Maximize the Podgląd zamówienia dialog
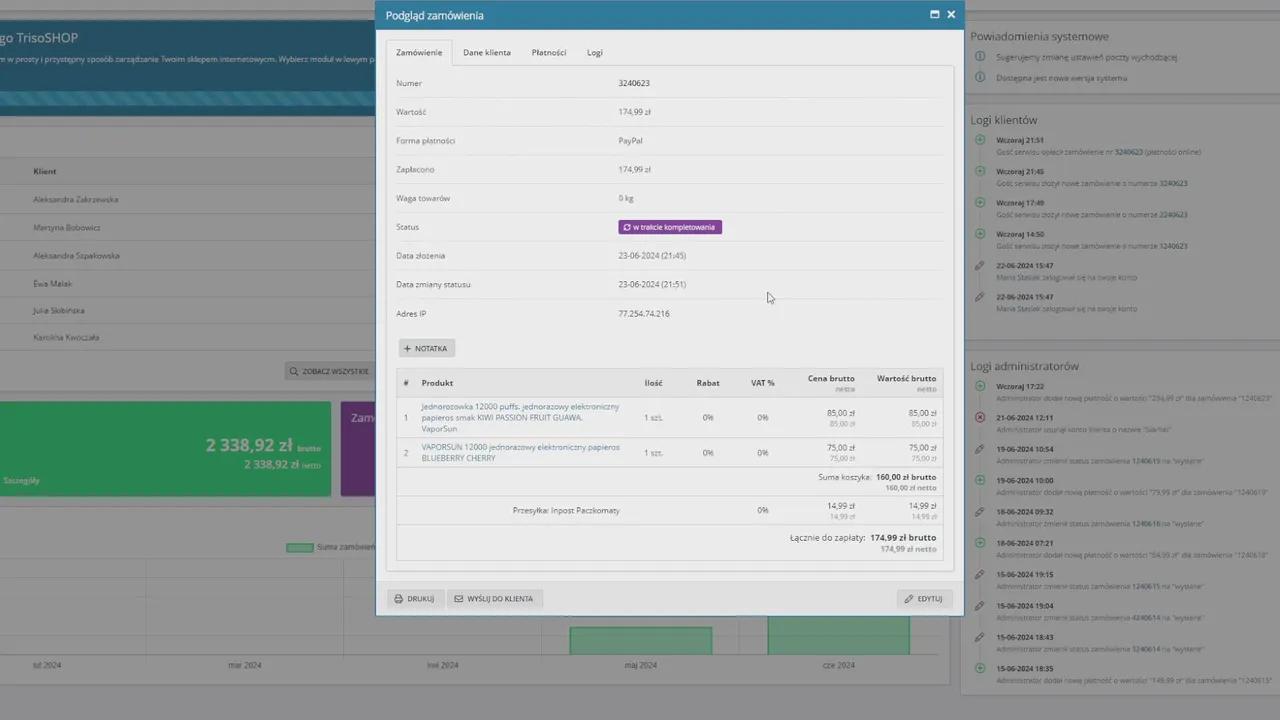Image resolution: width=1280 pixels, height=720 pixels. pos(934,15)
